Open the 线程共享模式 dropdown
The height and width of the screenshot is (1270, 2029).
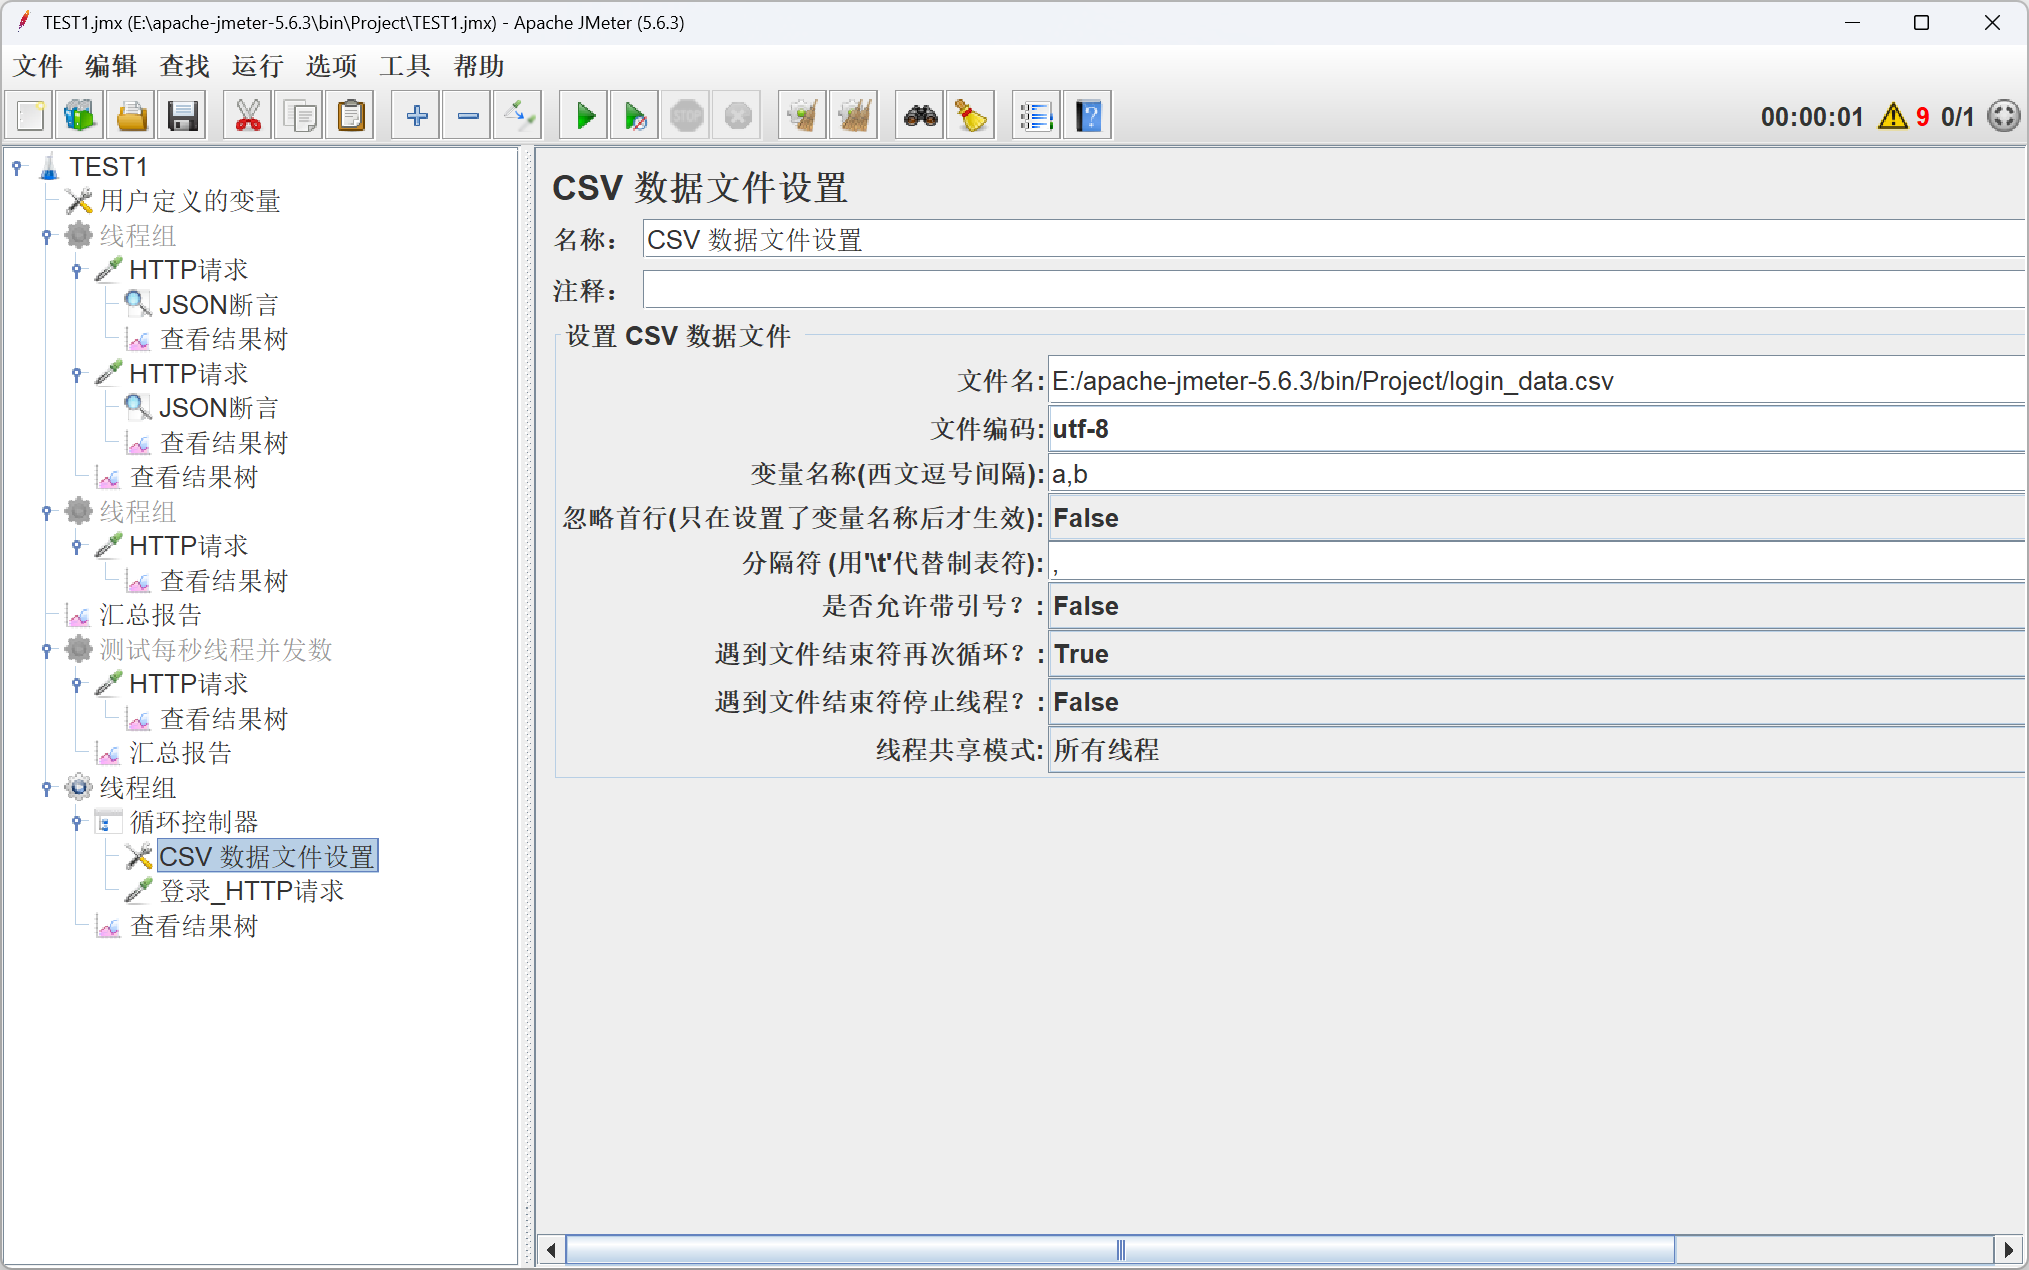point(1536,750)
